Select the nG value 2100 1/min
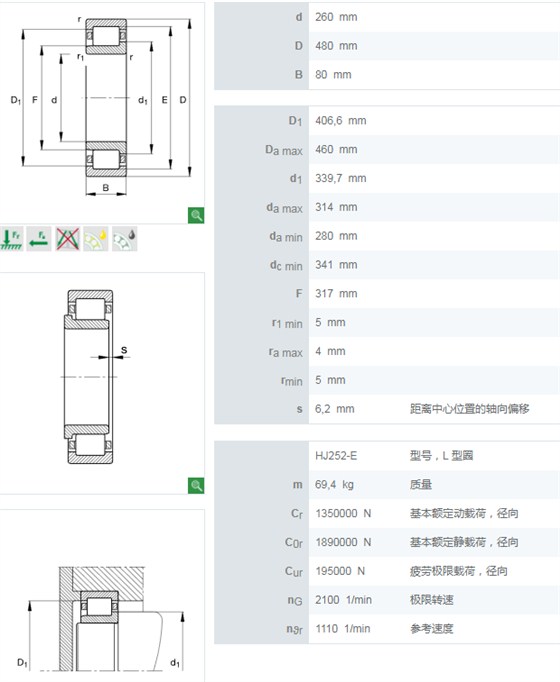The width and height of the screenshot is (560, 682). click(343, 600)
